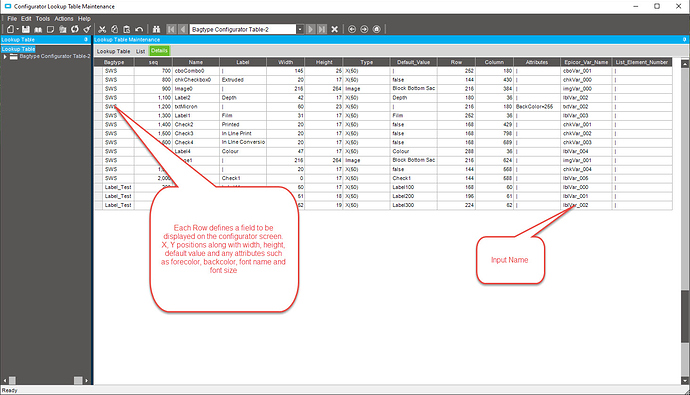Click the Paste clipboard icon
The height and width of the screenshot is (395, 690).
coord(127,29)
